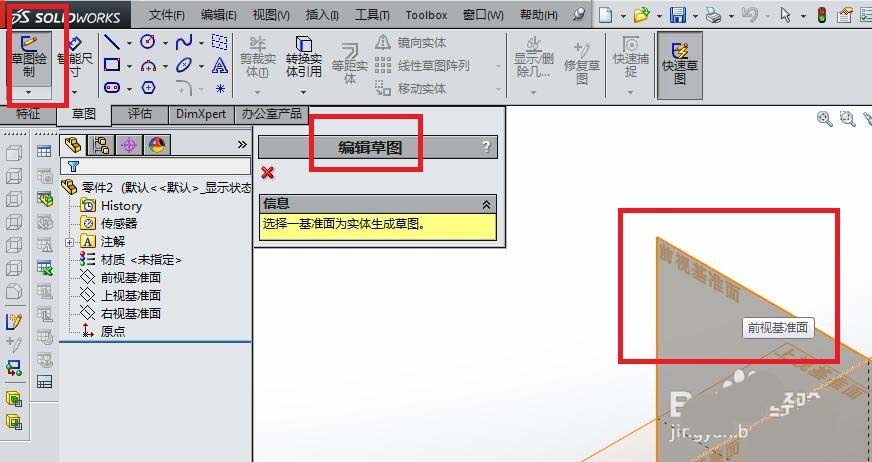Toggle the menu bar pin icon
Viewport: 872px width, 462px height.
(x=579, y=14)
